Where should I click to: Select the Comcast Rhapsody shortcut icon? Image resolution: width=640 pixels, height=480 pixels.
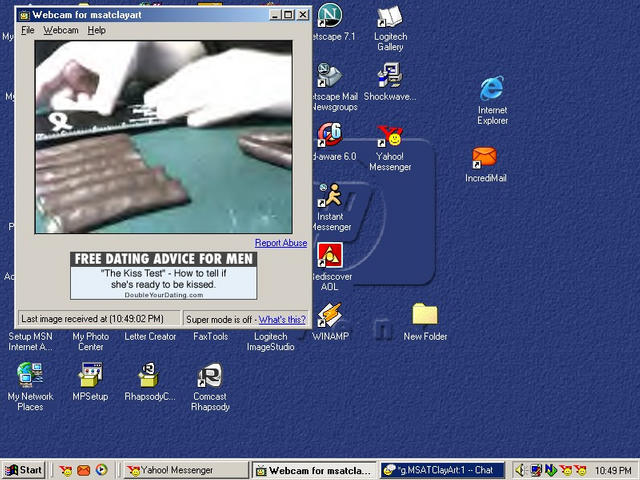[210, 375]
